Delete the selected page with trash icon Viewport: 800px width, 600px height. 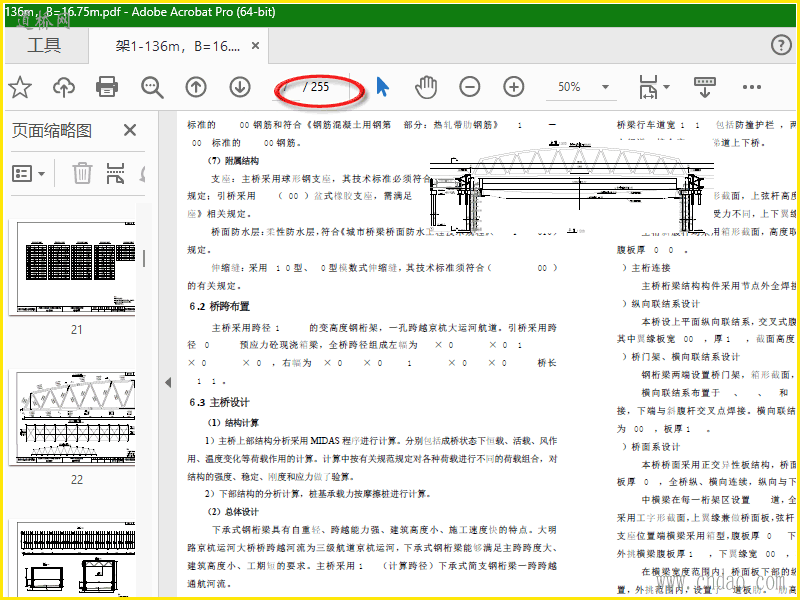(82, 173)
